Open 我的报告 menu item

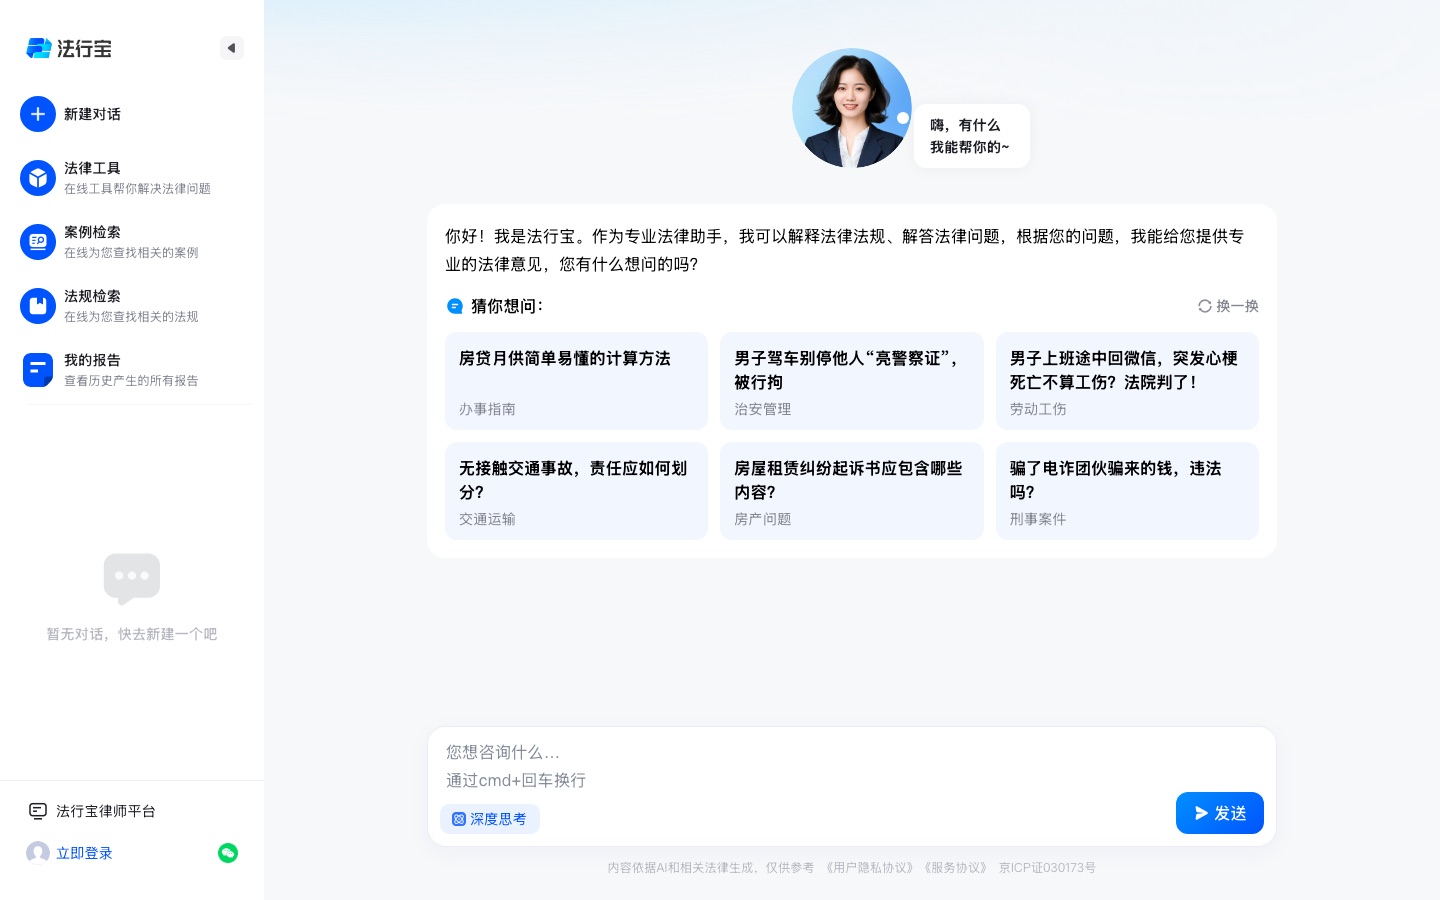(x=132, y=370)
